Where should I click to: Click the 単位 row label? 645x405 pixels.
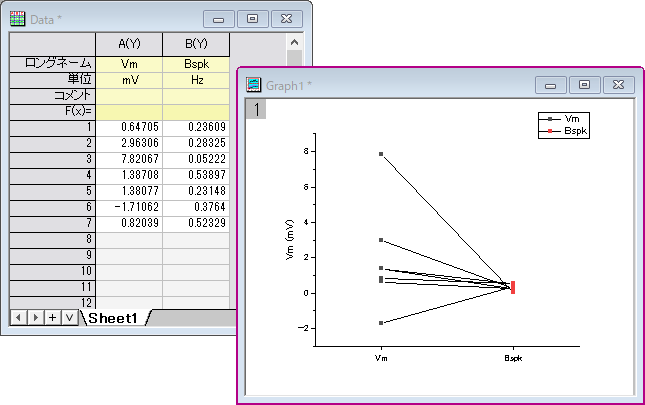(x=52, y=80)
